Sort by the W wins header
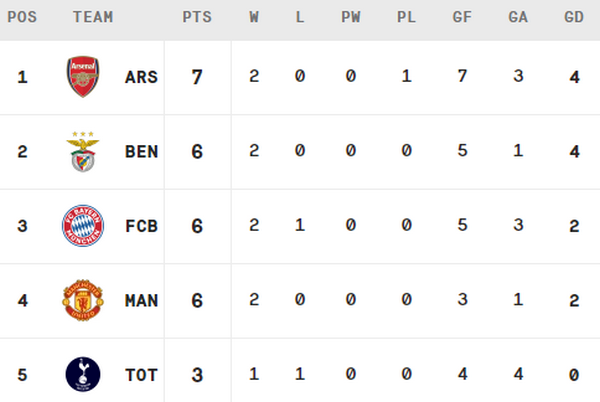 click(254, 18)
